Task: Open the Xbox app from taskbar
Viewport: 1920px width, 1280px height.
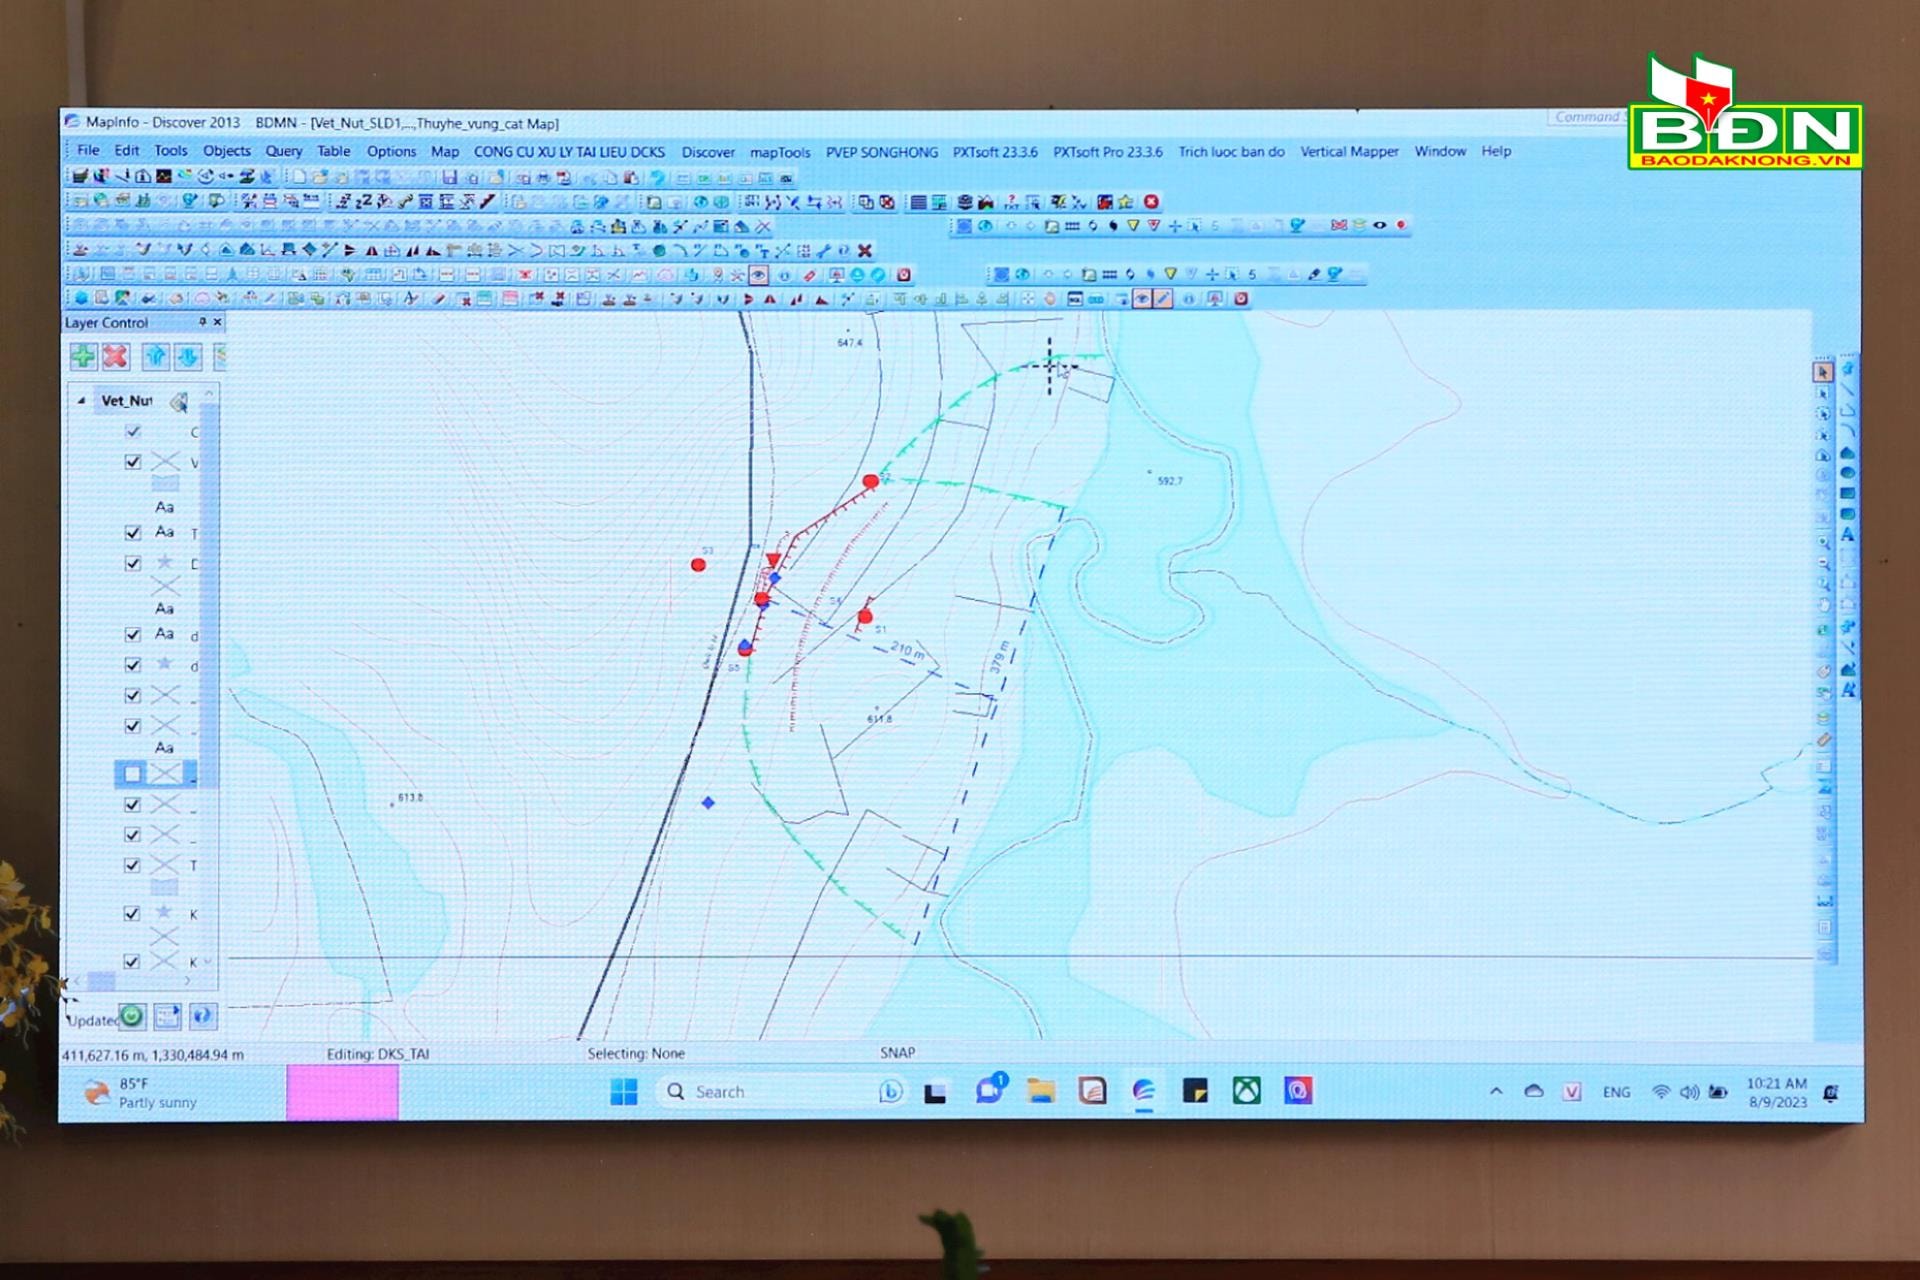Action: (1246, 1091)
